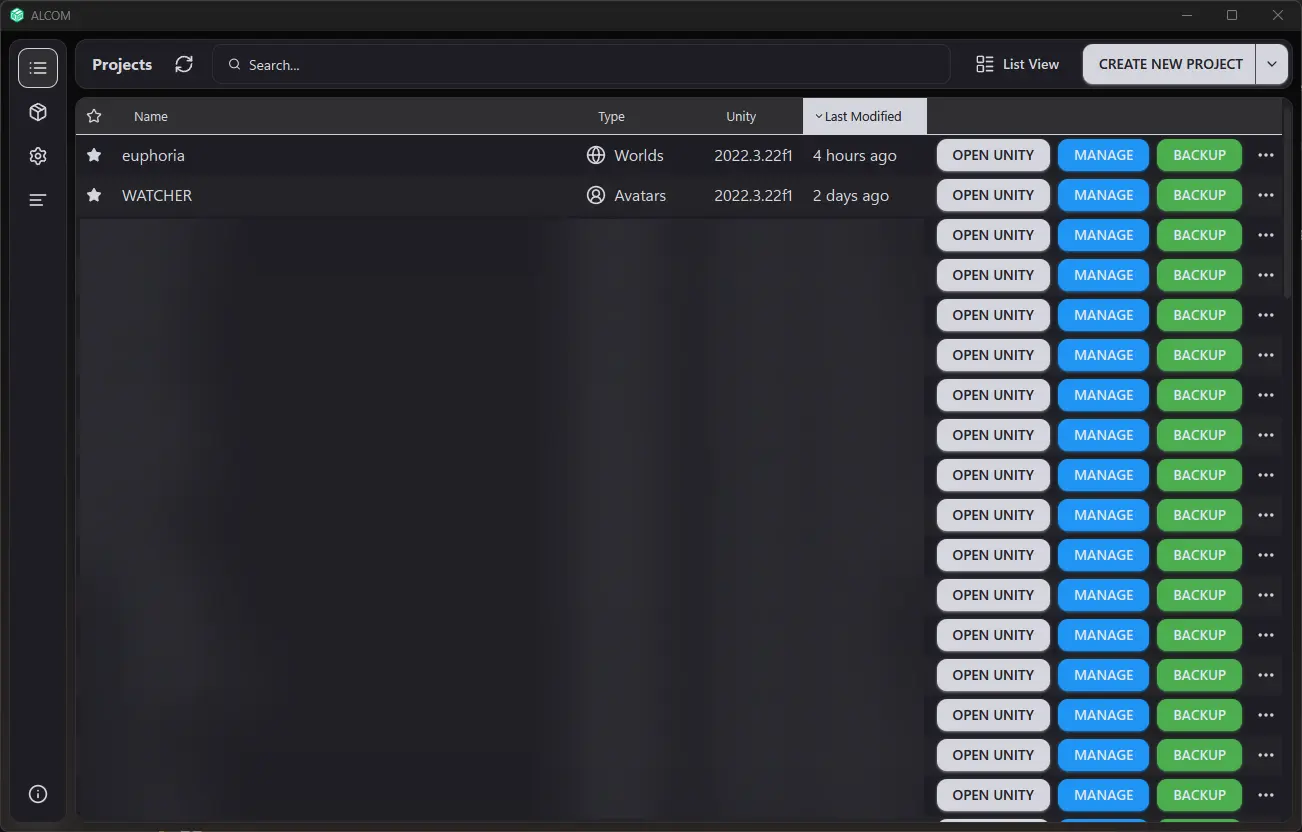Open the Logs icon in sidebar

tap(38, 200)
